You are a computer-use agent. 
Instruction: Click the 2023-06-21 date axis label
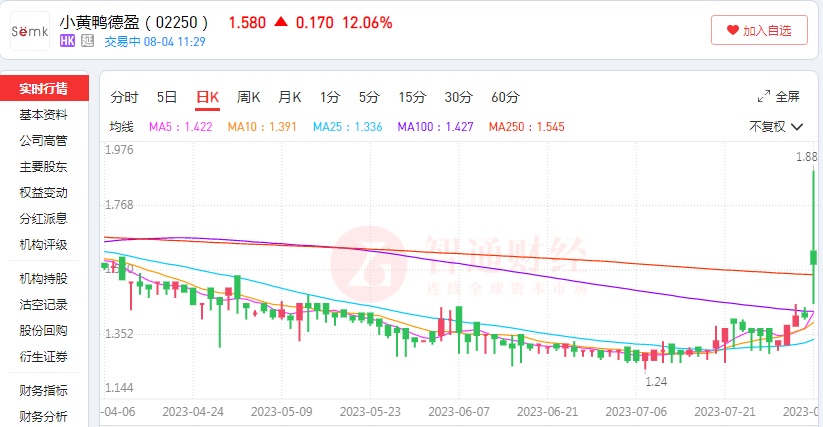547,412
